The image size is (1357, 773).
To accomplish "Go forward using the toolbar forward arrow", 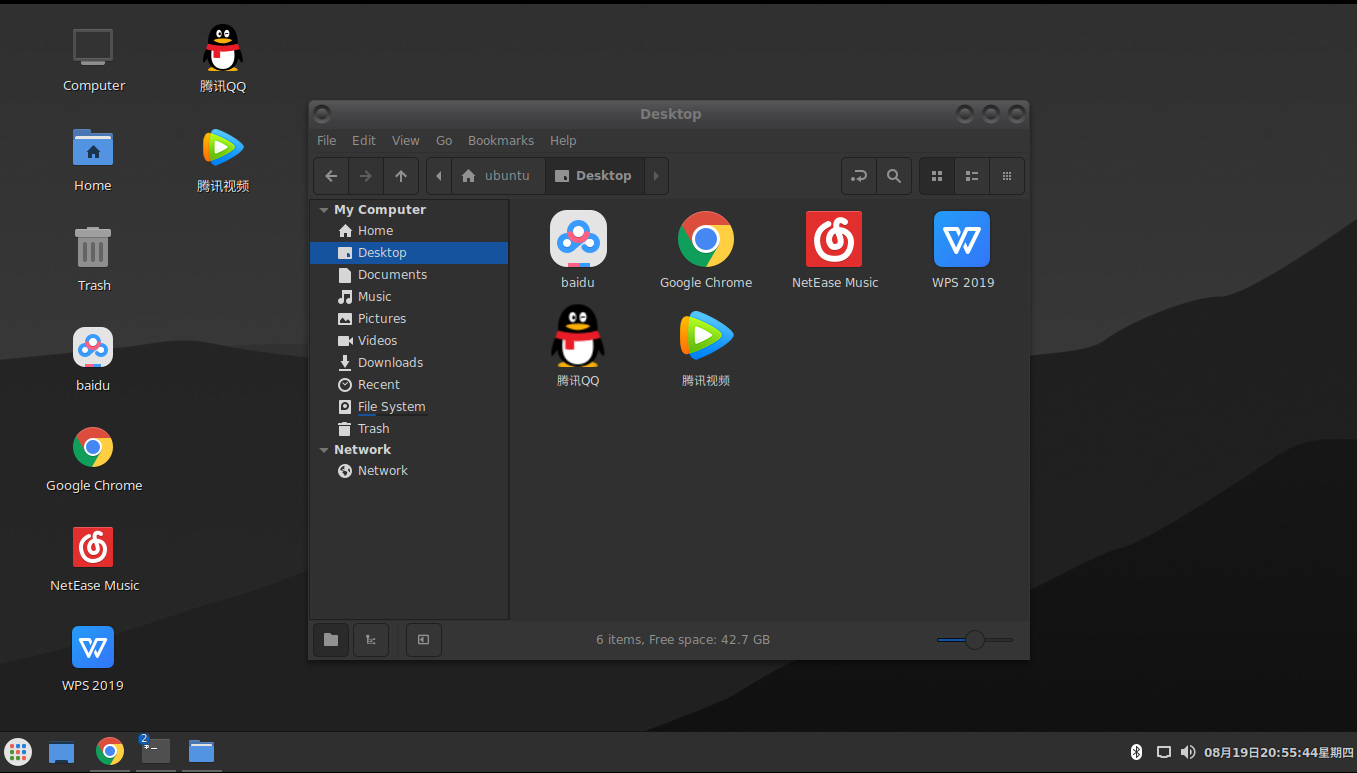I will 366,176.
